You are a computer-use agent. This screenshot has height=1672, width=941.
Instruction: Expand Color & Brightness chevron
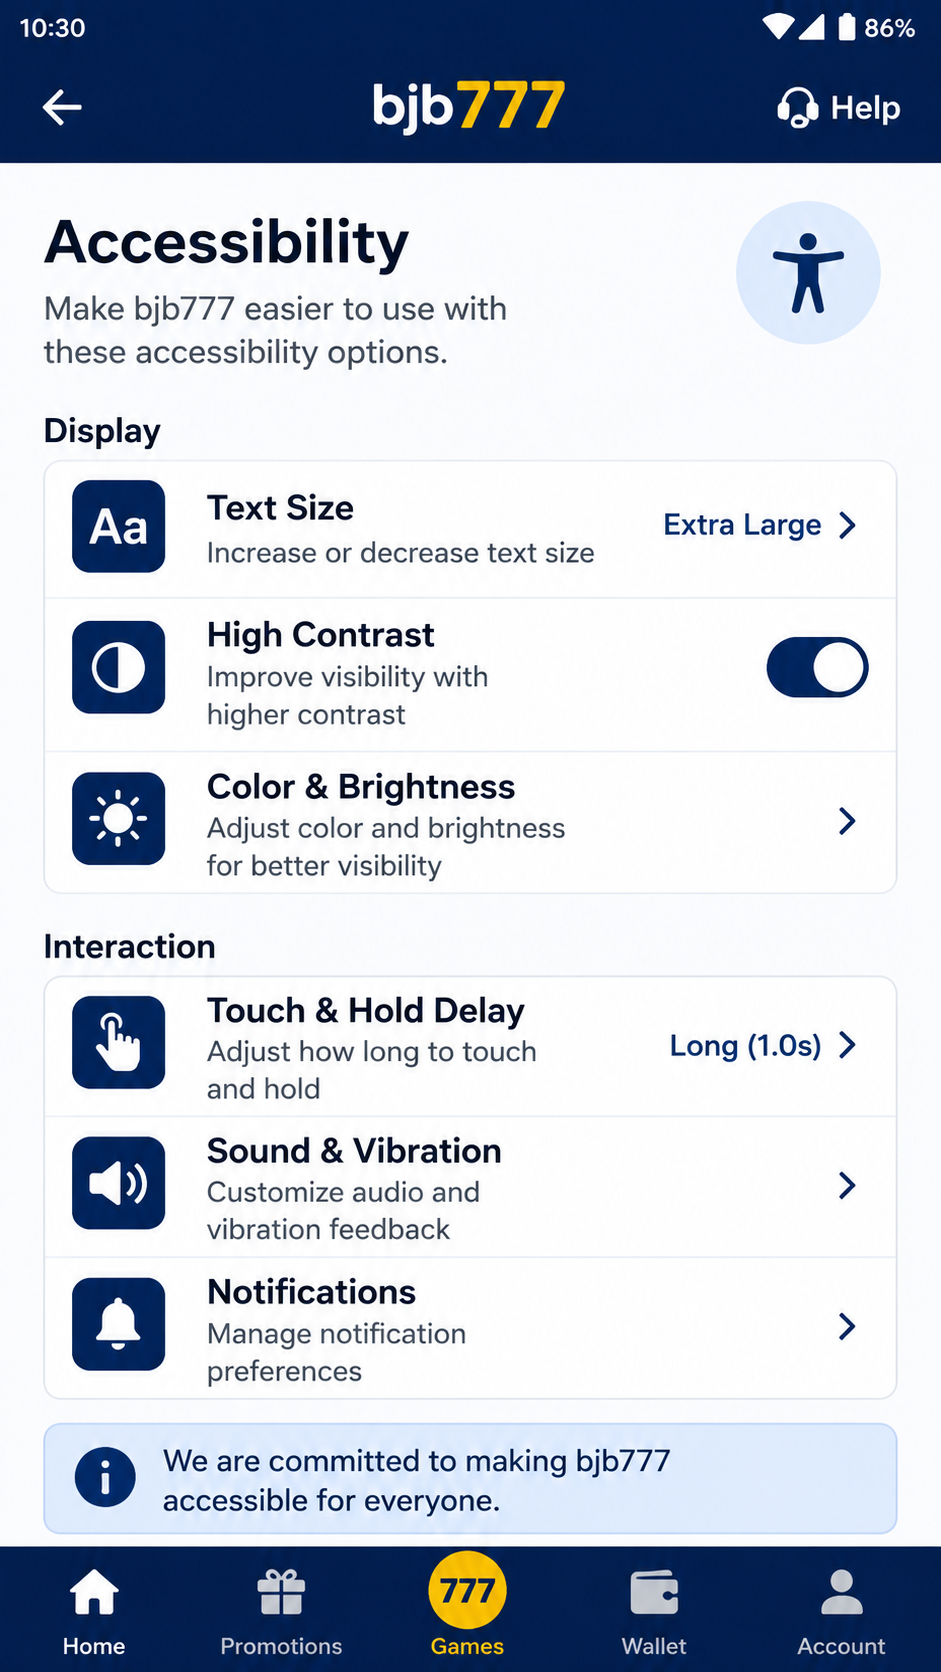click(847, 821)
